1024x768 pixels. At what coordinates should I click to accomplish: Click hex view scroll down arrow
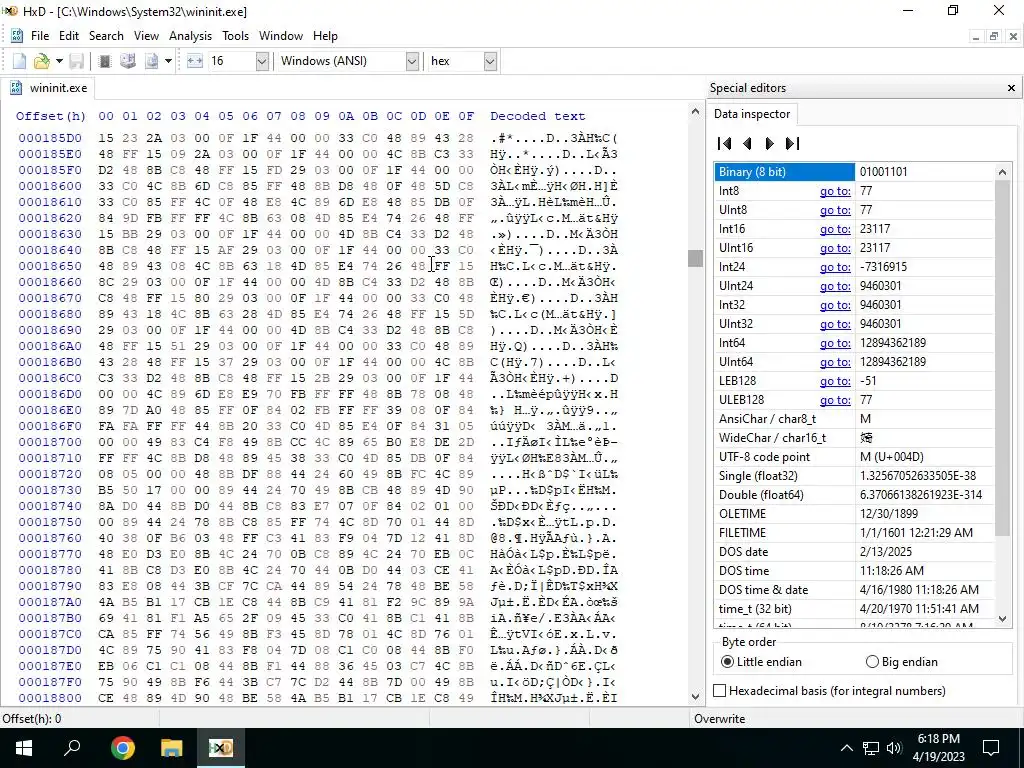[x=695, y=696]
